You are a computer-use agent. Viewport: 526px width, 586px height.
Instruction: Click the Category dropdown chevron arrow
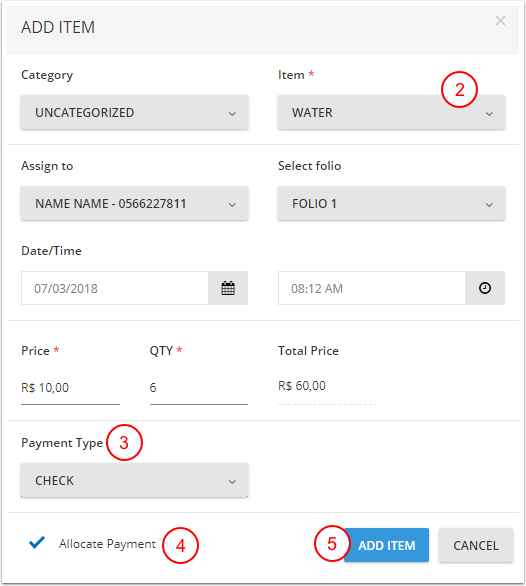click(x=232, y=114)
